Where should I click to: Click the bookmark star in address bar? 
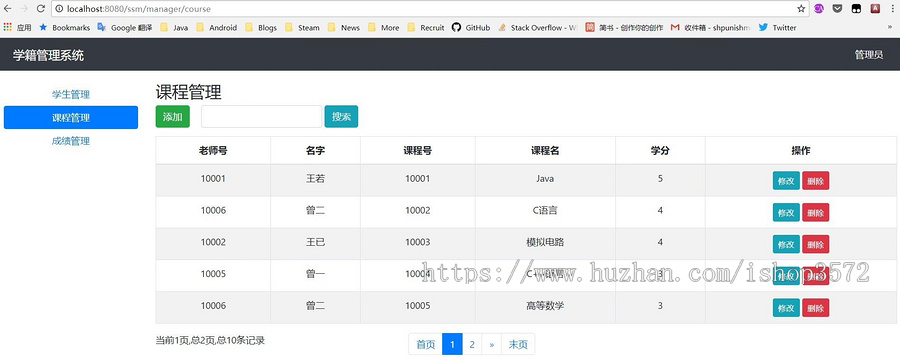point(801,9)
